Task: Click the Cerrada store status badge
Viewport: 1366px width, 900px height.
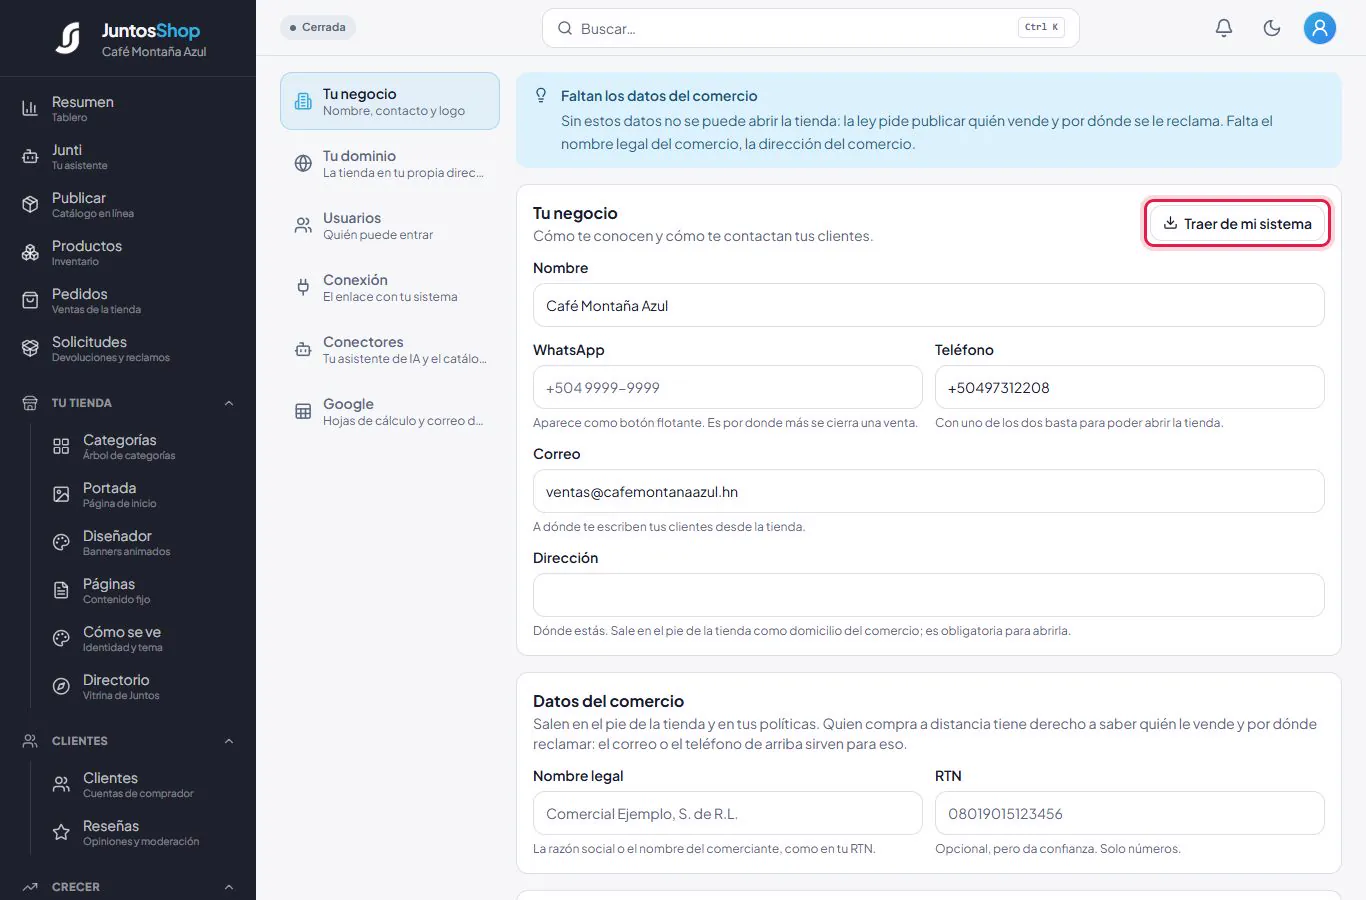Action: point(318,27)
